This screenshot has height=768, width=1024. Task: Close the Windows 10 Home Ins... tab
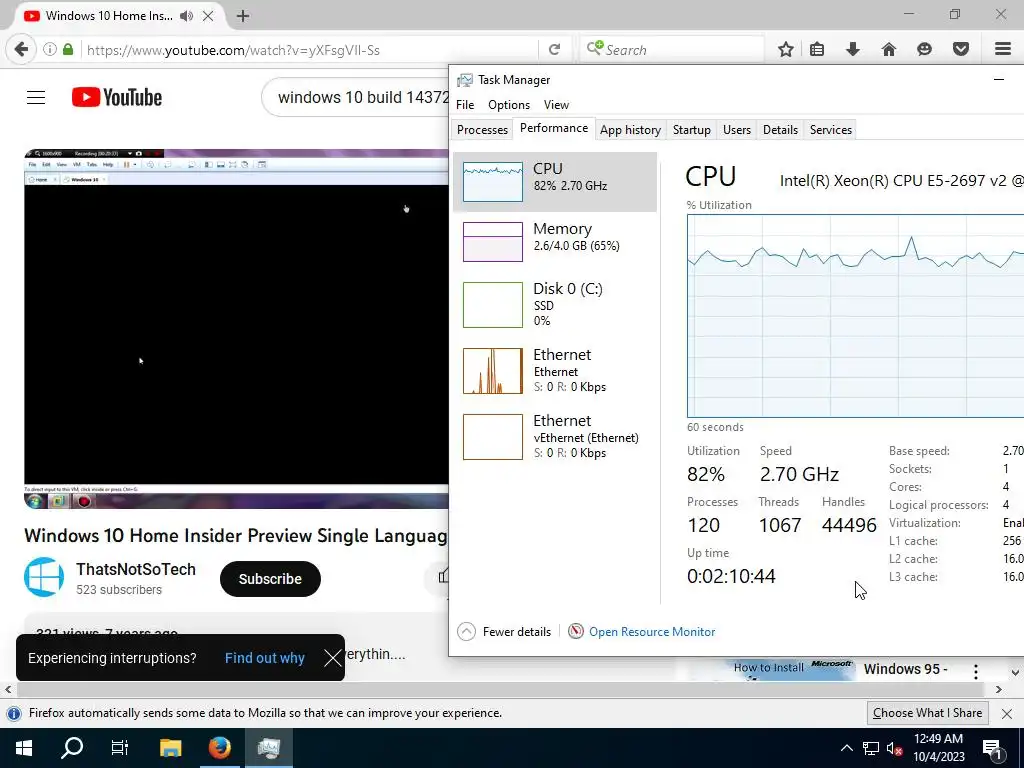pyautogui.click(x=208, y=16)
